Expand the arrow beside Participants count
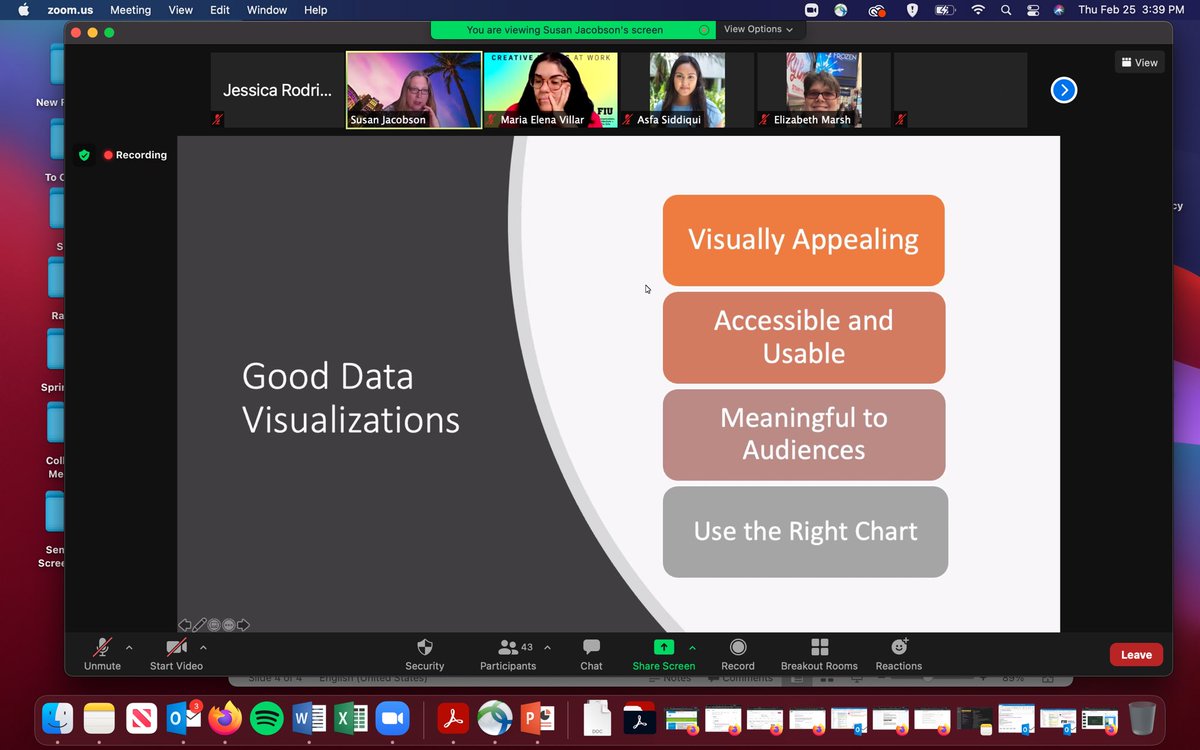The image size is (1200, 750). point(547,647)
